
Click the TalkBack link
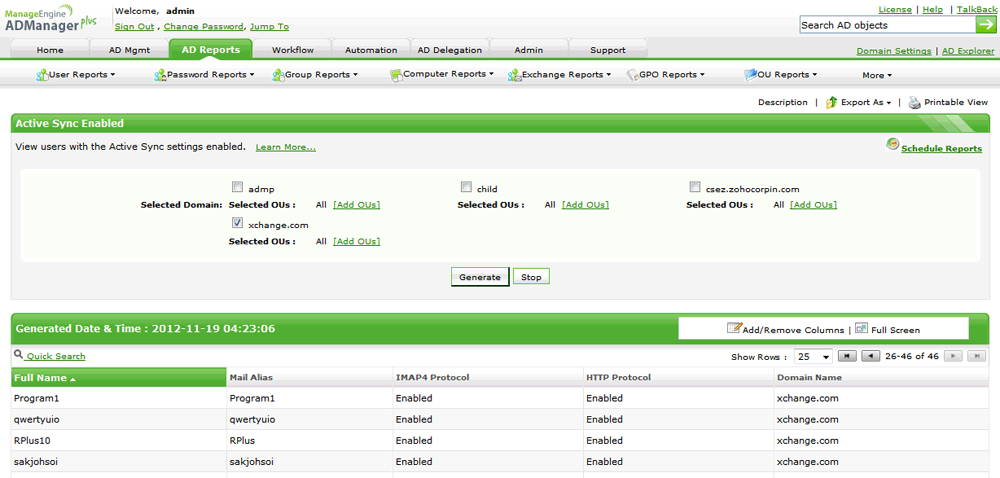[976, 10]
